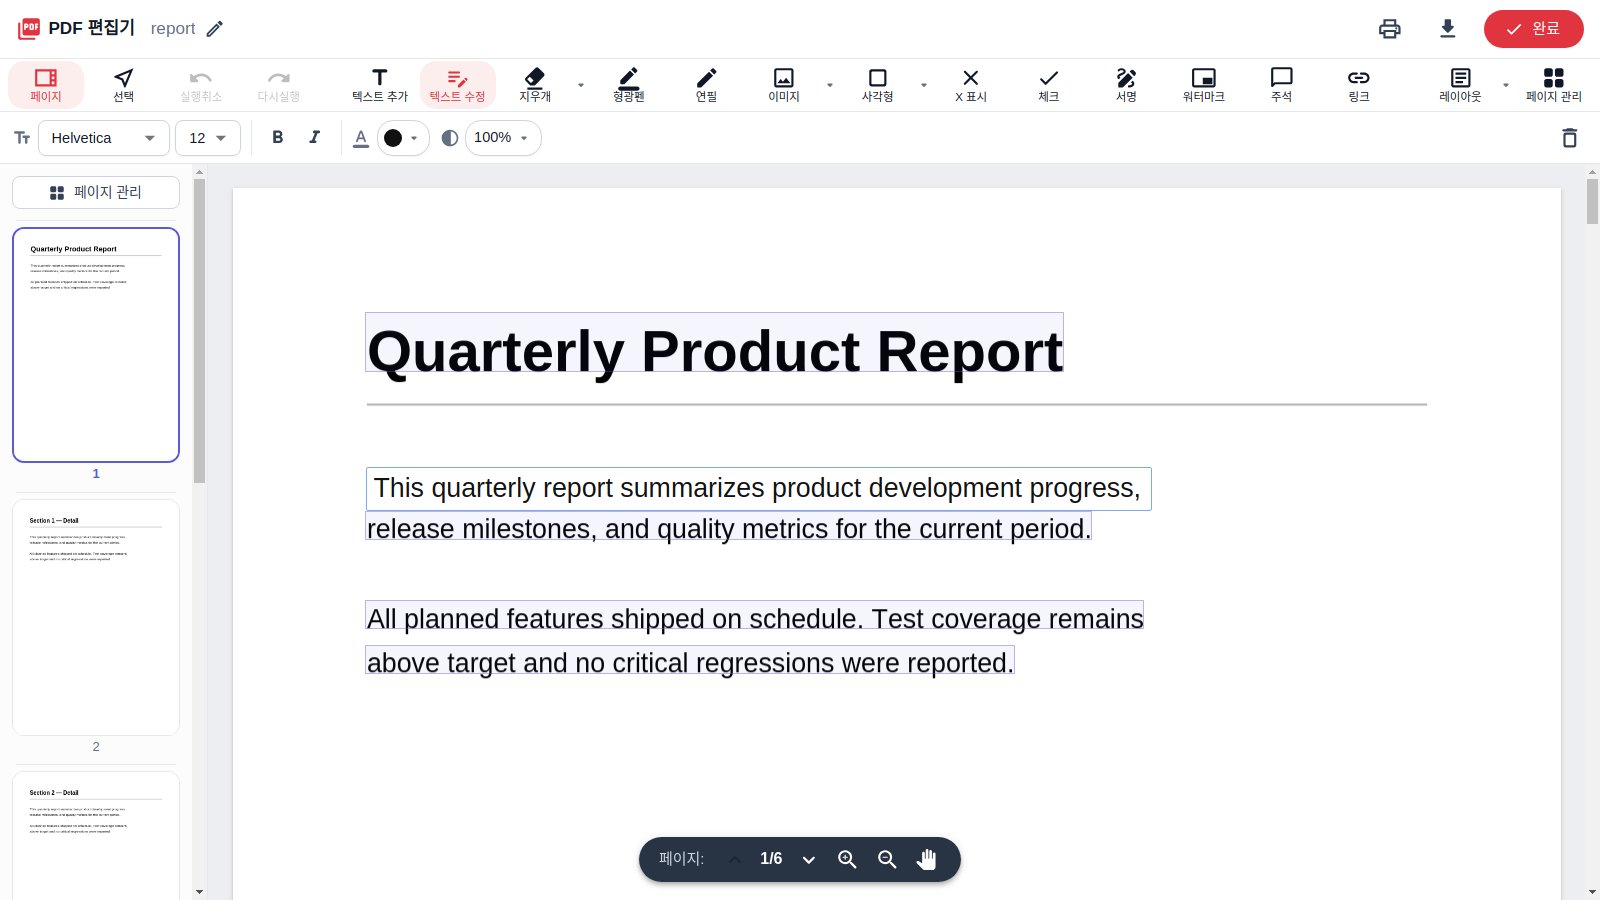Image resolution: width=1600 pixels, height=900 pixels.
Task: Toggle bold formatting
Action: click(x=278, y=138)
